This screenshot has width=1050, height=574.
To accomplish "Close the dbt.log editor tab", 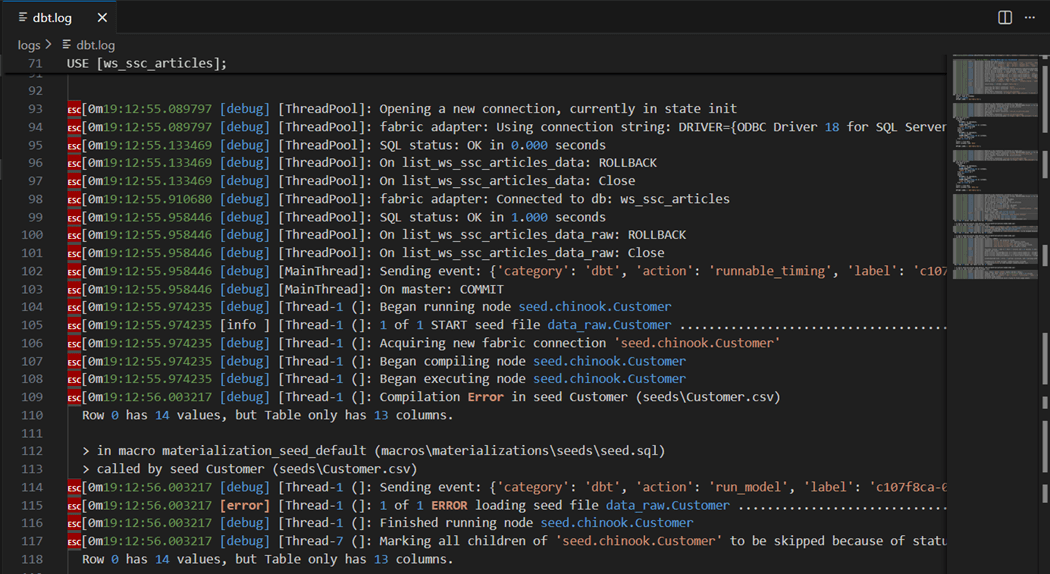I will pyautogui.click(x=103, y=18).
